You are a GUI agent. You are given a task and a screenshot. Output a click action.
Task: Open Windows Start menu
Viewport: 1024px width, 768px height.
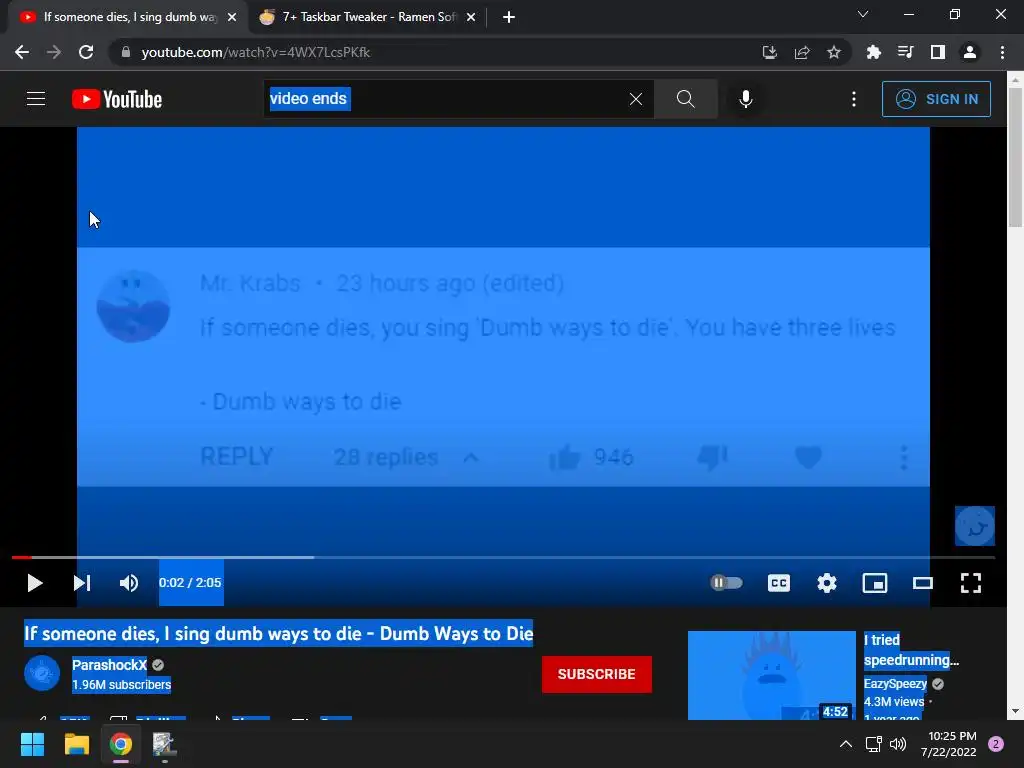(x=32, y=744)
